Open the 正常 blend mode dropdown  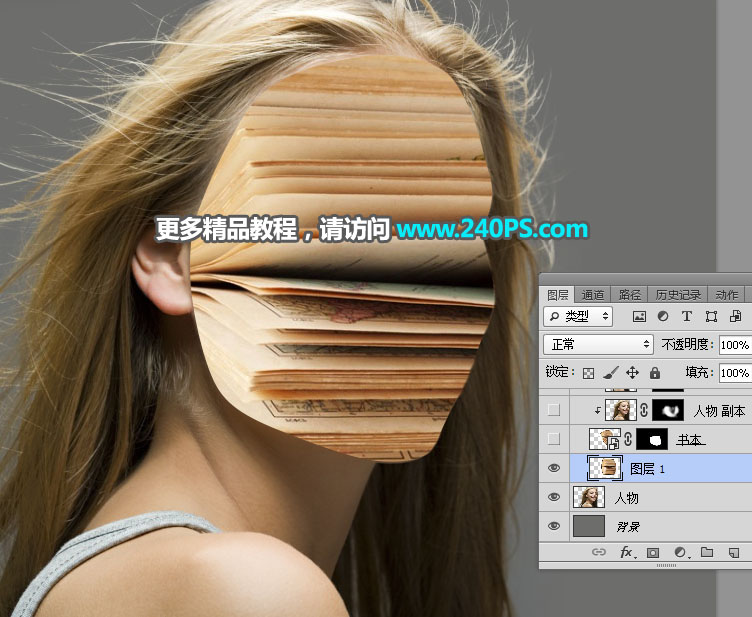(x=599, y=344)
